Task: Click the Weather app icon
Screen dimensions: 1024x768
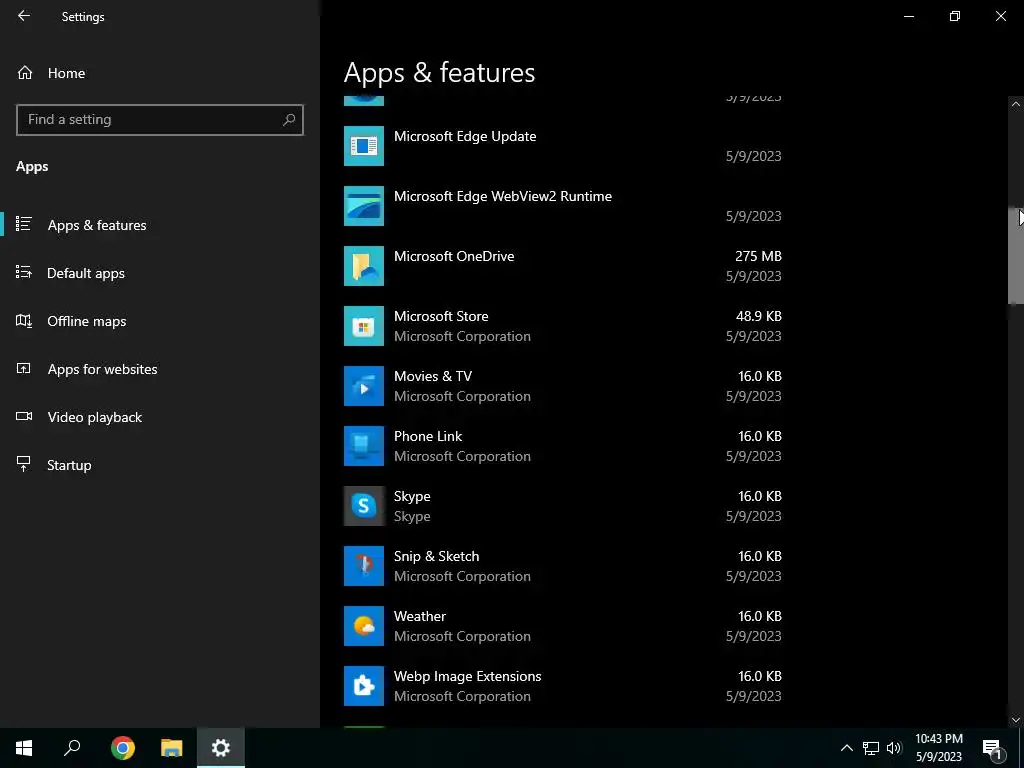Action: click(364, 626)
